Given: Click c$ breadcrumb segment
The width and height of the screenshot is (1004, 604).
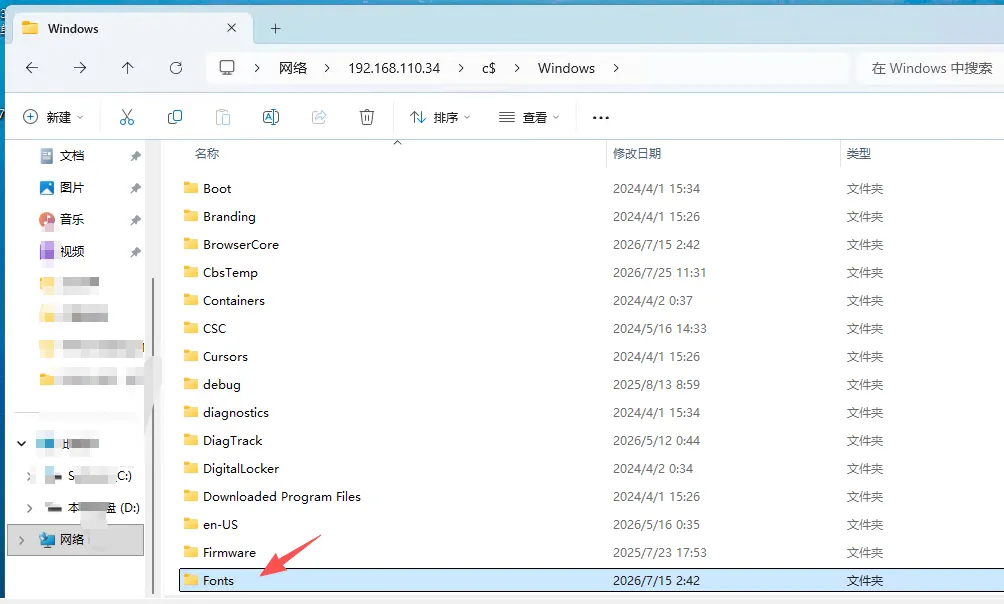Looking at the screenshot, I should tap(489, 68).
